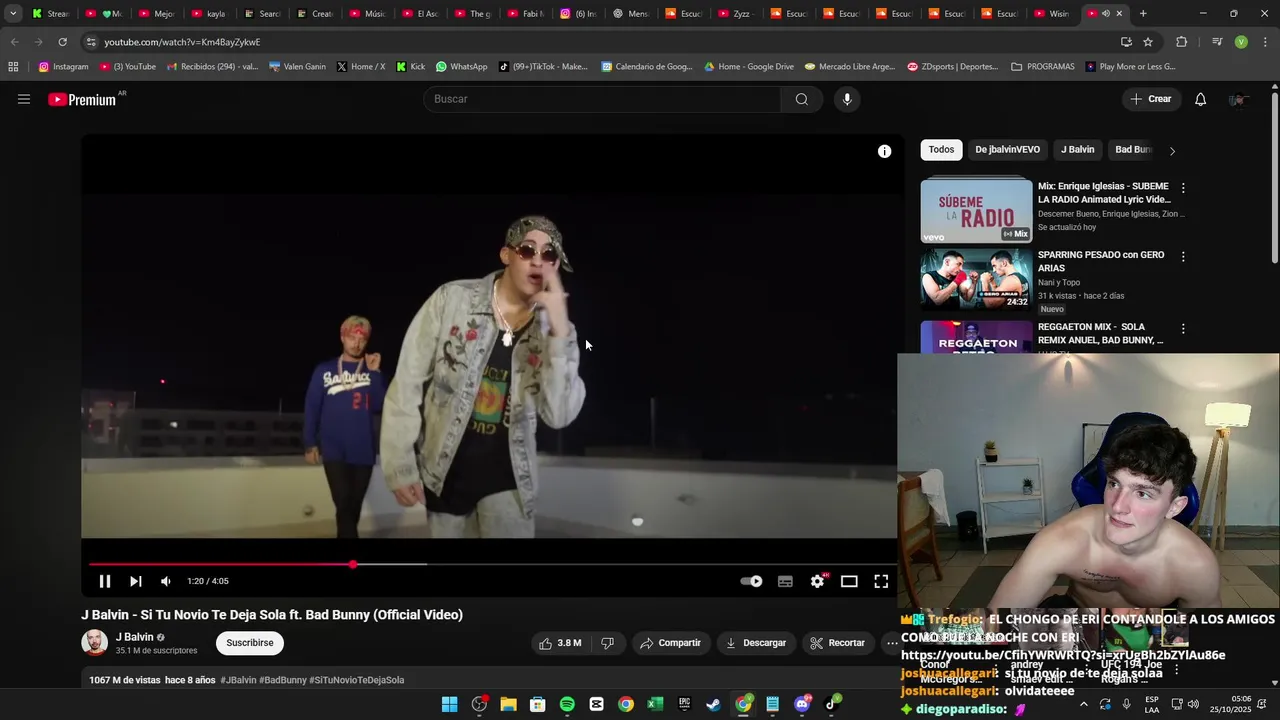Skip to the next video
Viewport: 1280px width, 720px height.
[135, 581]
